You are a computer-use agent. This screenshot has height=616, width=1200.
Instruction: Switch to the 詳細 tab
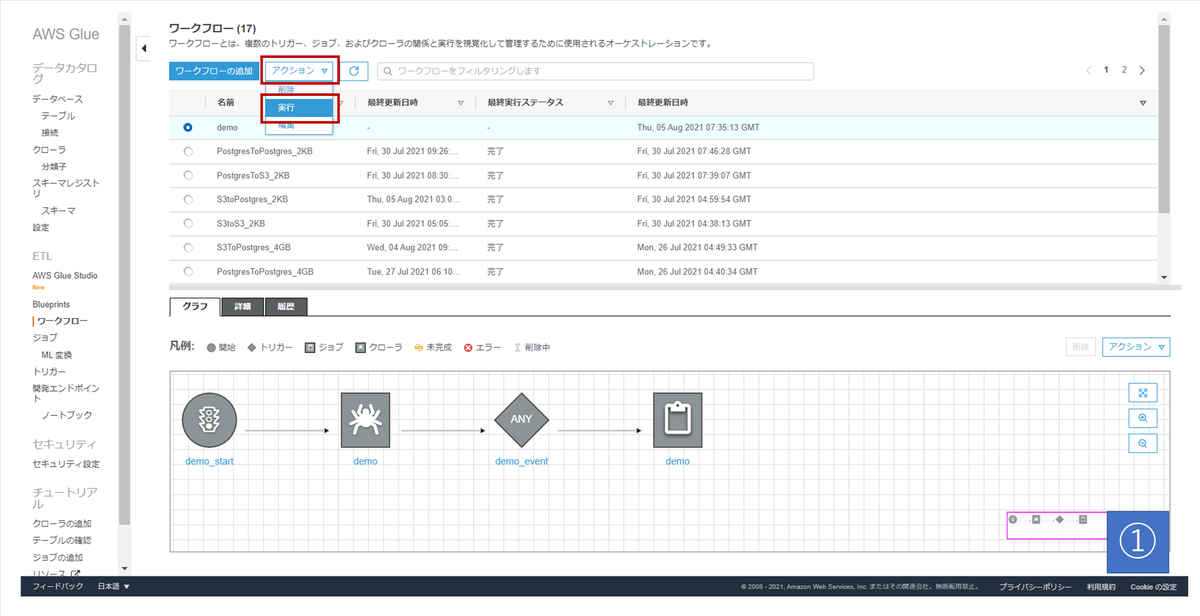243,307
